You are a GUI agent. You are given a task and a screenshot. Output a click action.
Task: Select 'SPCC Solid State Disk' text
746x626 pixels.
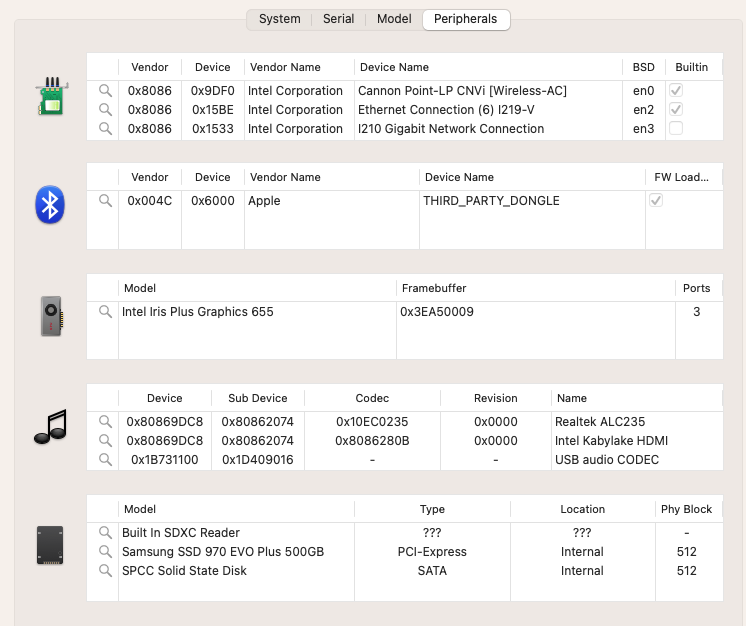(x=184, y=570)
